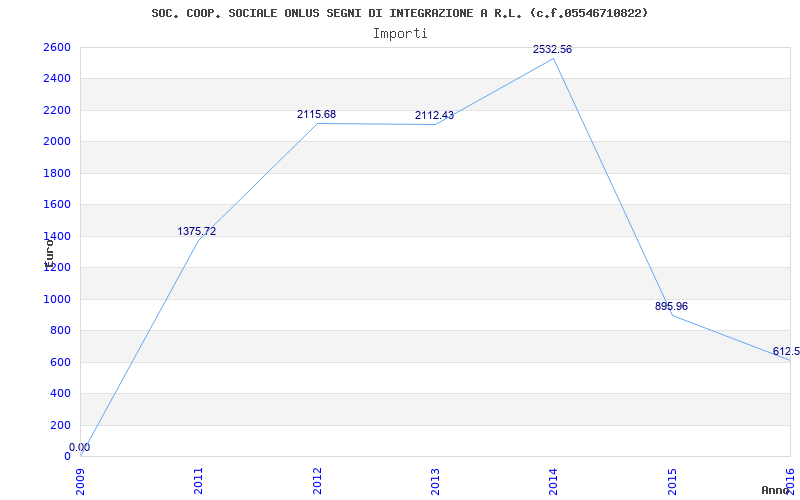Click the 612.5 data label

coord(785,351)
